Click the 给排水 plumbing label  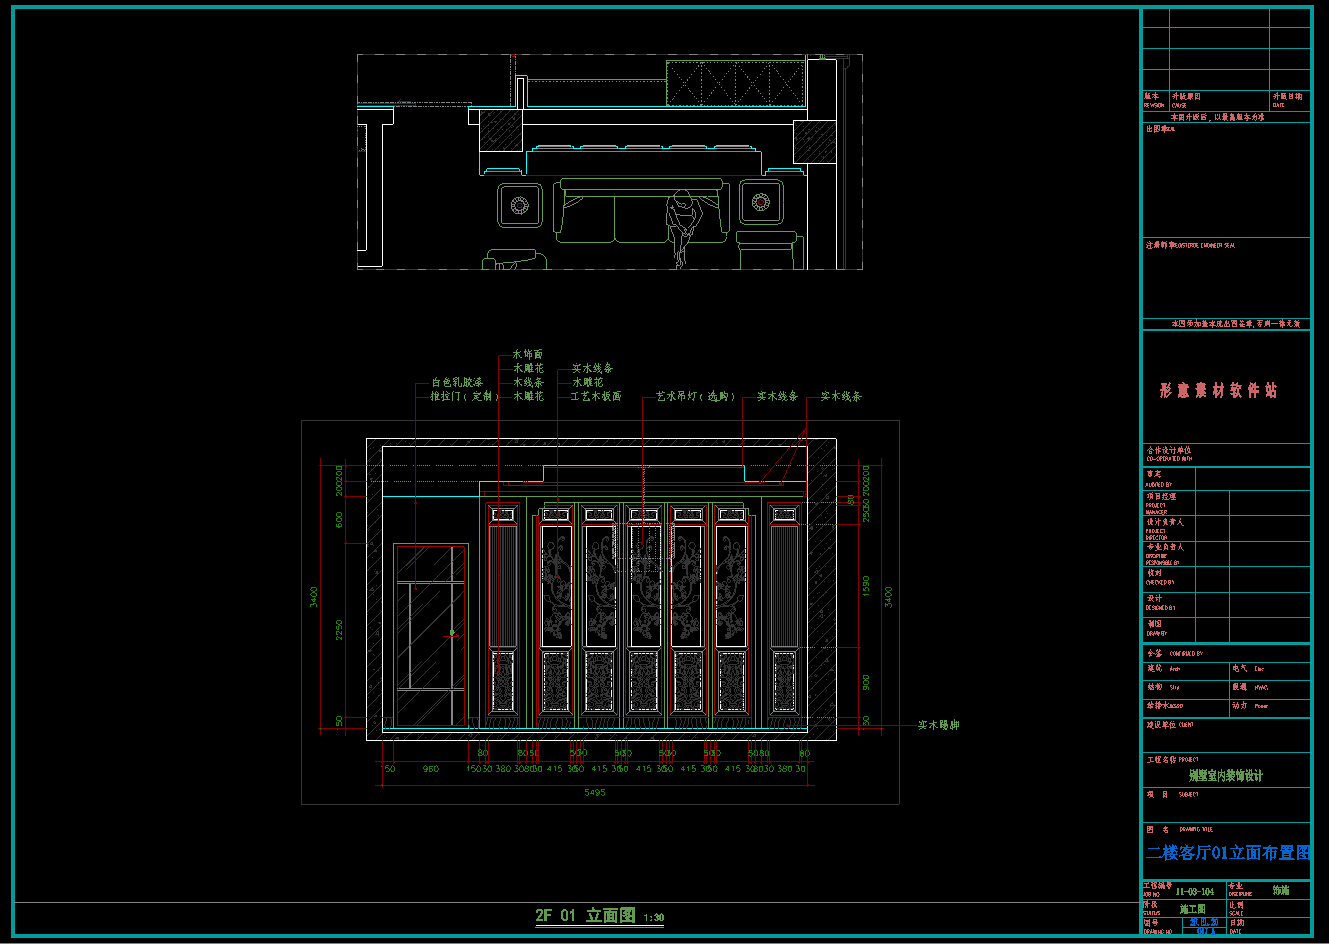(1157, 705)
